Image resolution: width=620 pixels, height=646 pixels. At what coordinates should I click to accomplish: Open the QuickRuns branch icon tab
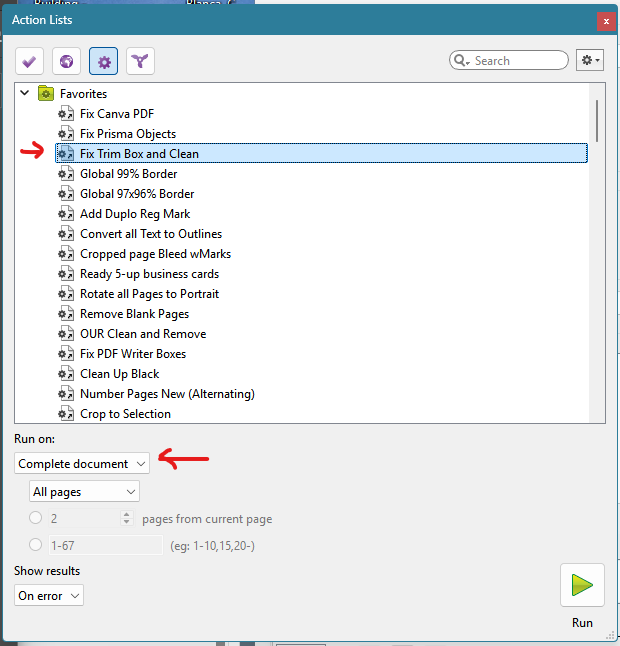140,61
